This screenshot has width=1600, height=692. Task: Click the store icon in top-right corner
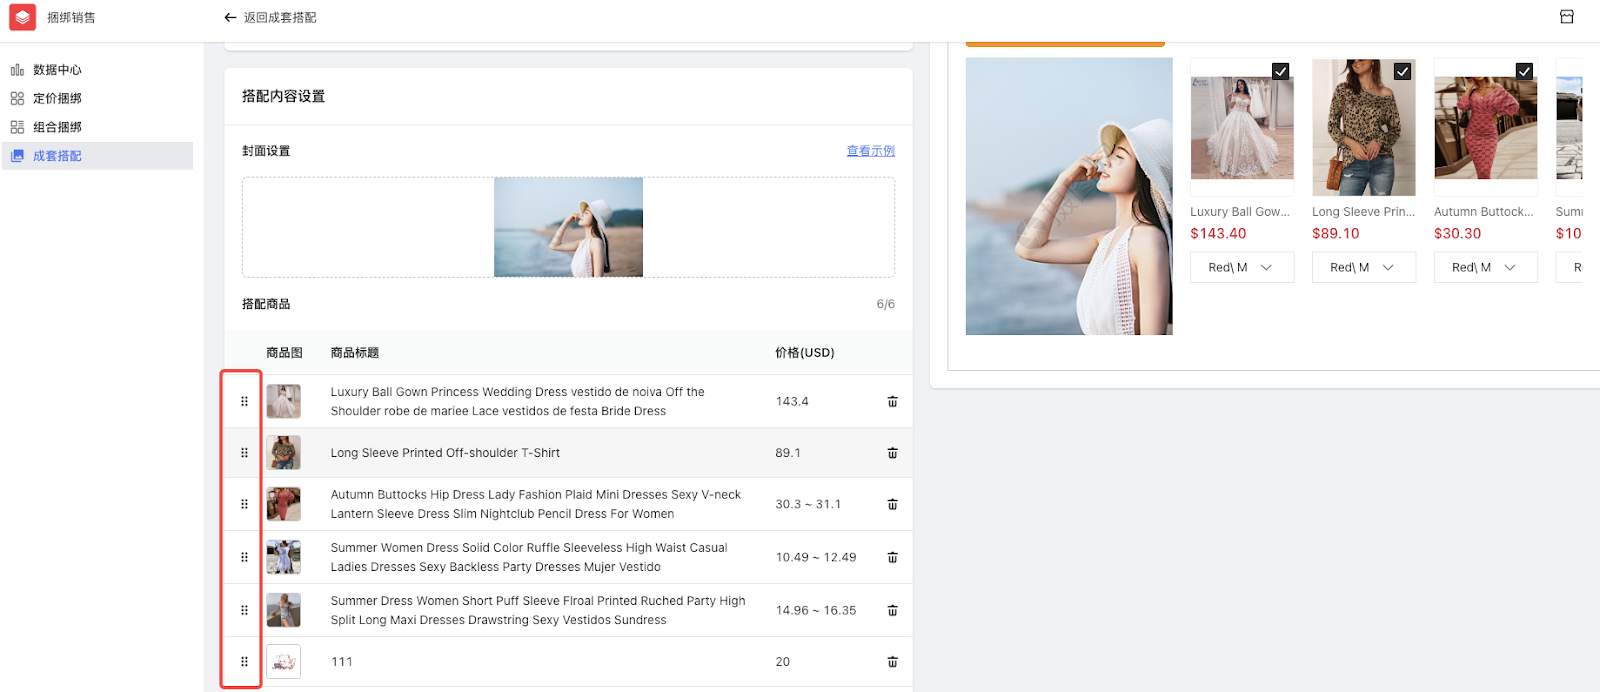click(x=1567, y=17)
